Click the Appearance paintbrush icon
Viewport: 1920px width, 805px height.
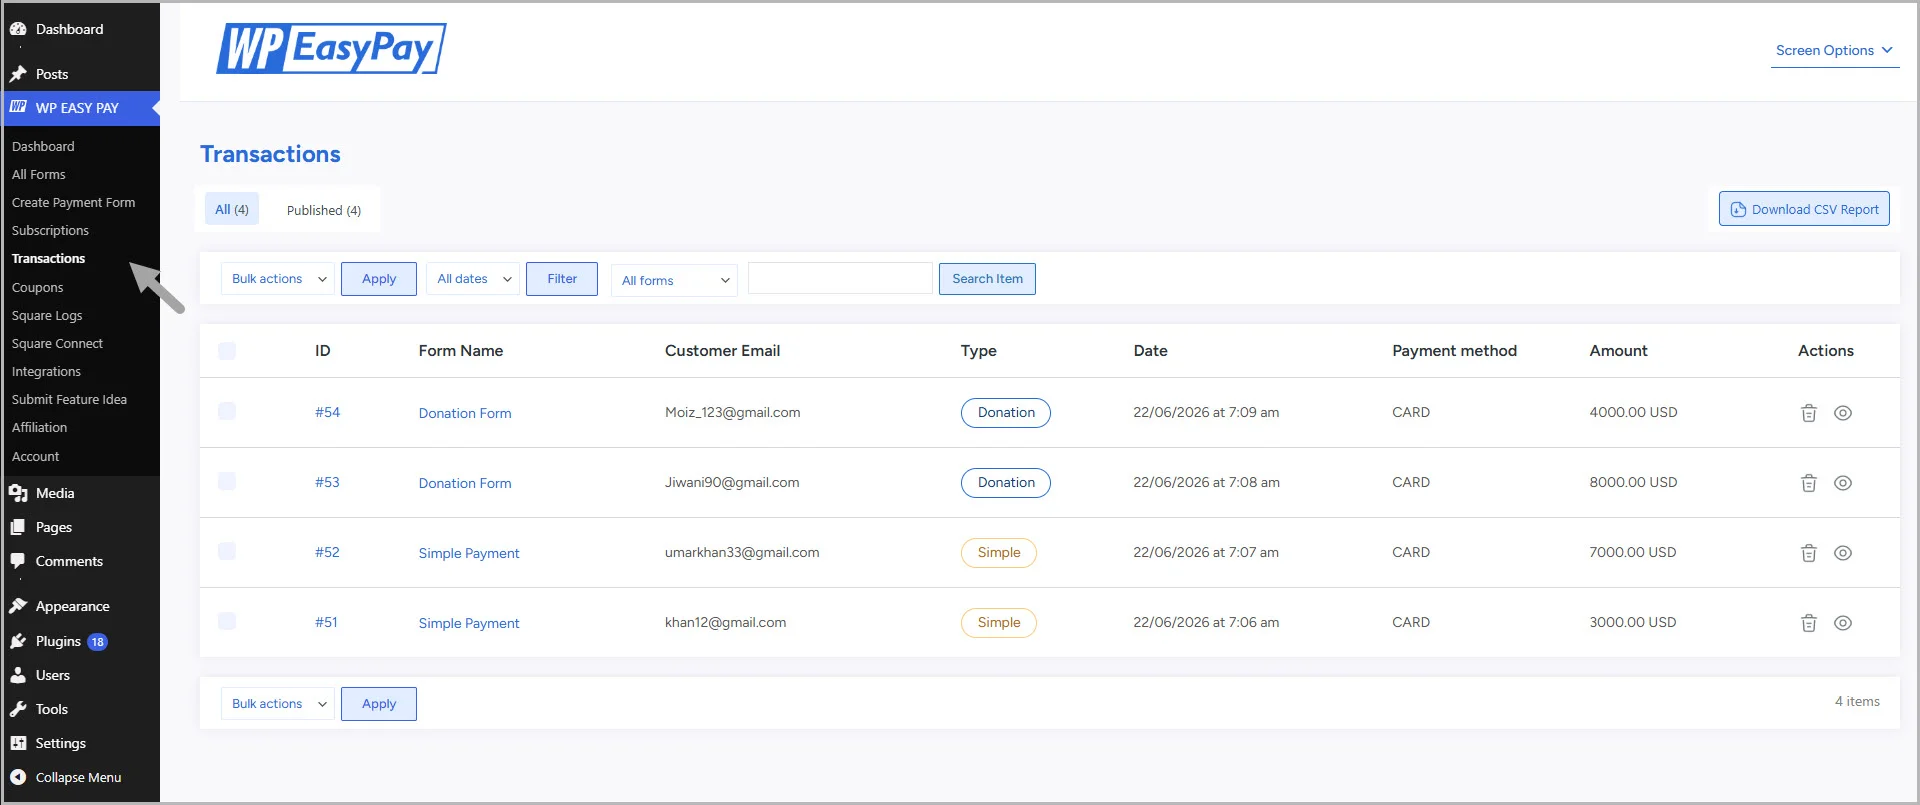point(18,606)
